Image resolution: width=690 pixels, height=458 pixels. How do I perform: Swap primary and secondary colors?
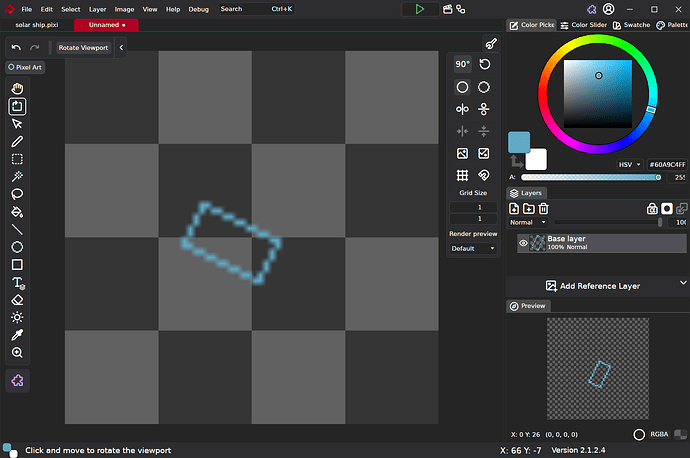click(516, 162)
